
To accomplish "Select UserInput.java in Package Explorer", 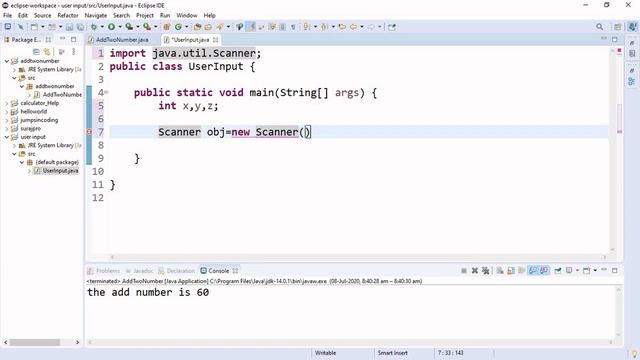I will coord(60,171).
